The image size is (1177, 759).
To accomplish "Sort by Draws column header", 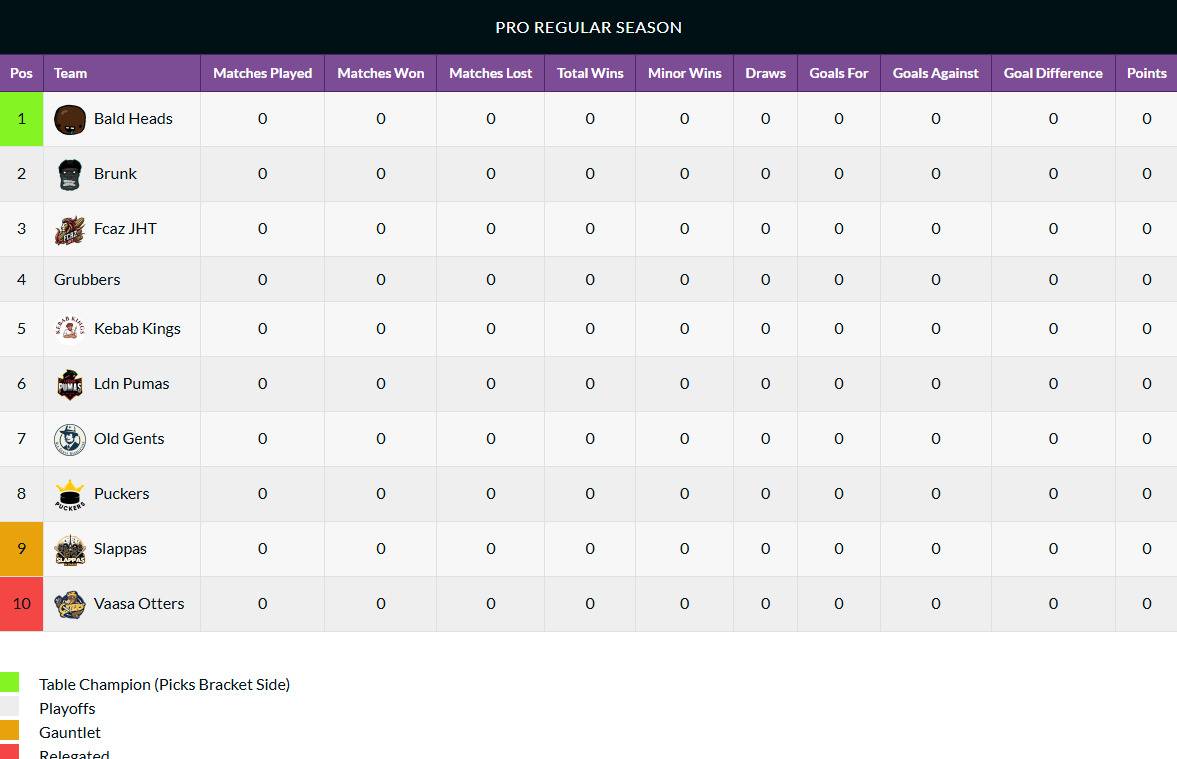I will click(766, 73).
